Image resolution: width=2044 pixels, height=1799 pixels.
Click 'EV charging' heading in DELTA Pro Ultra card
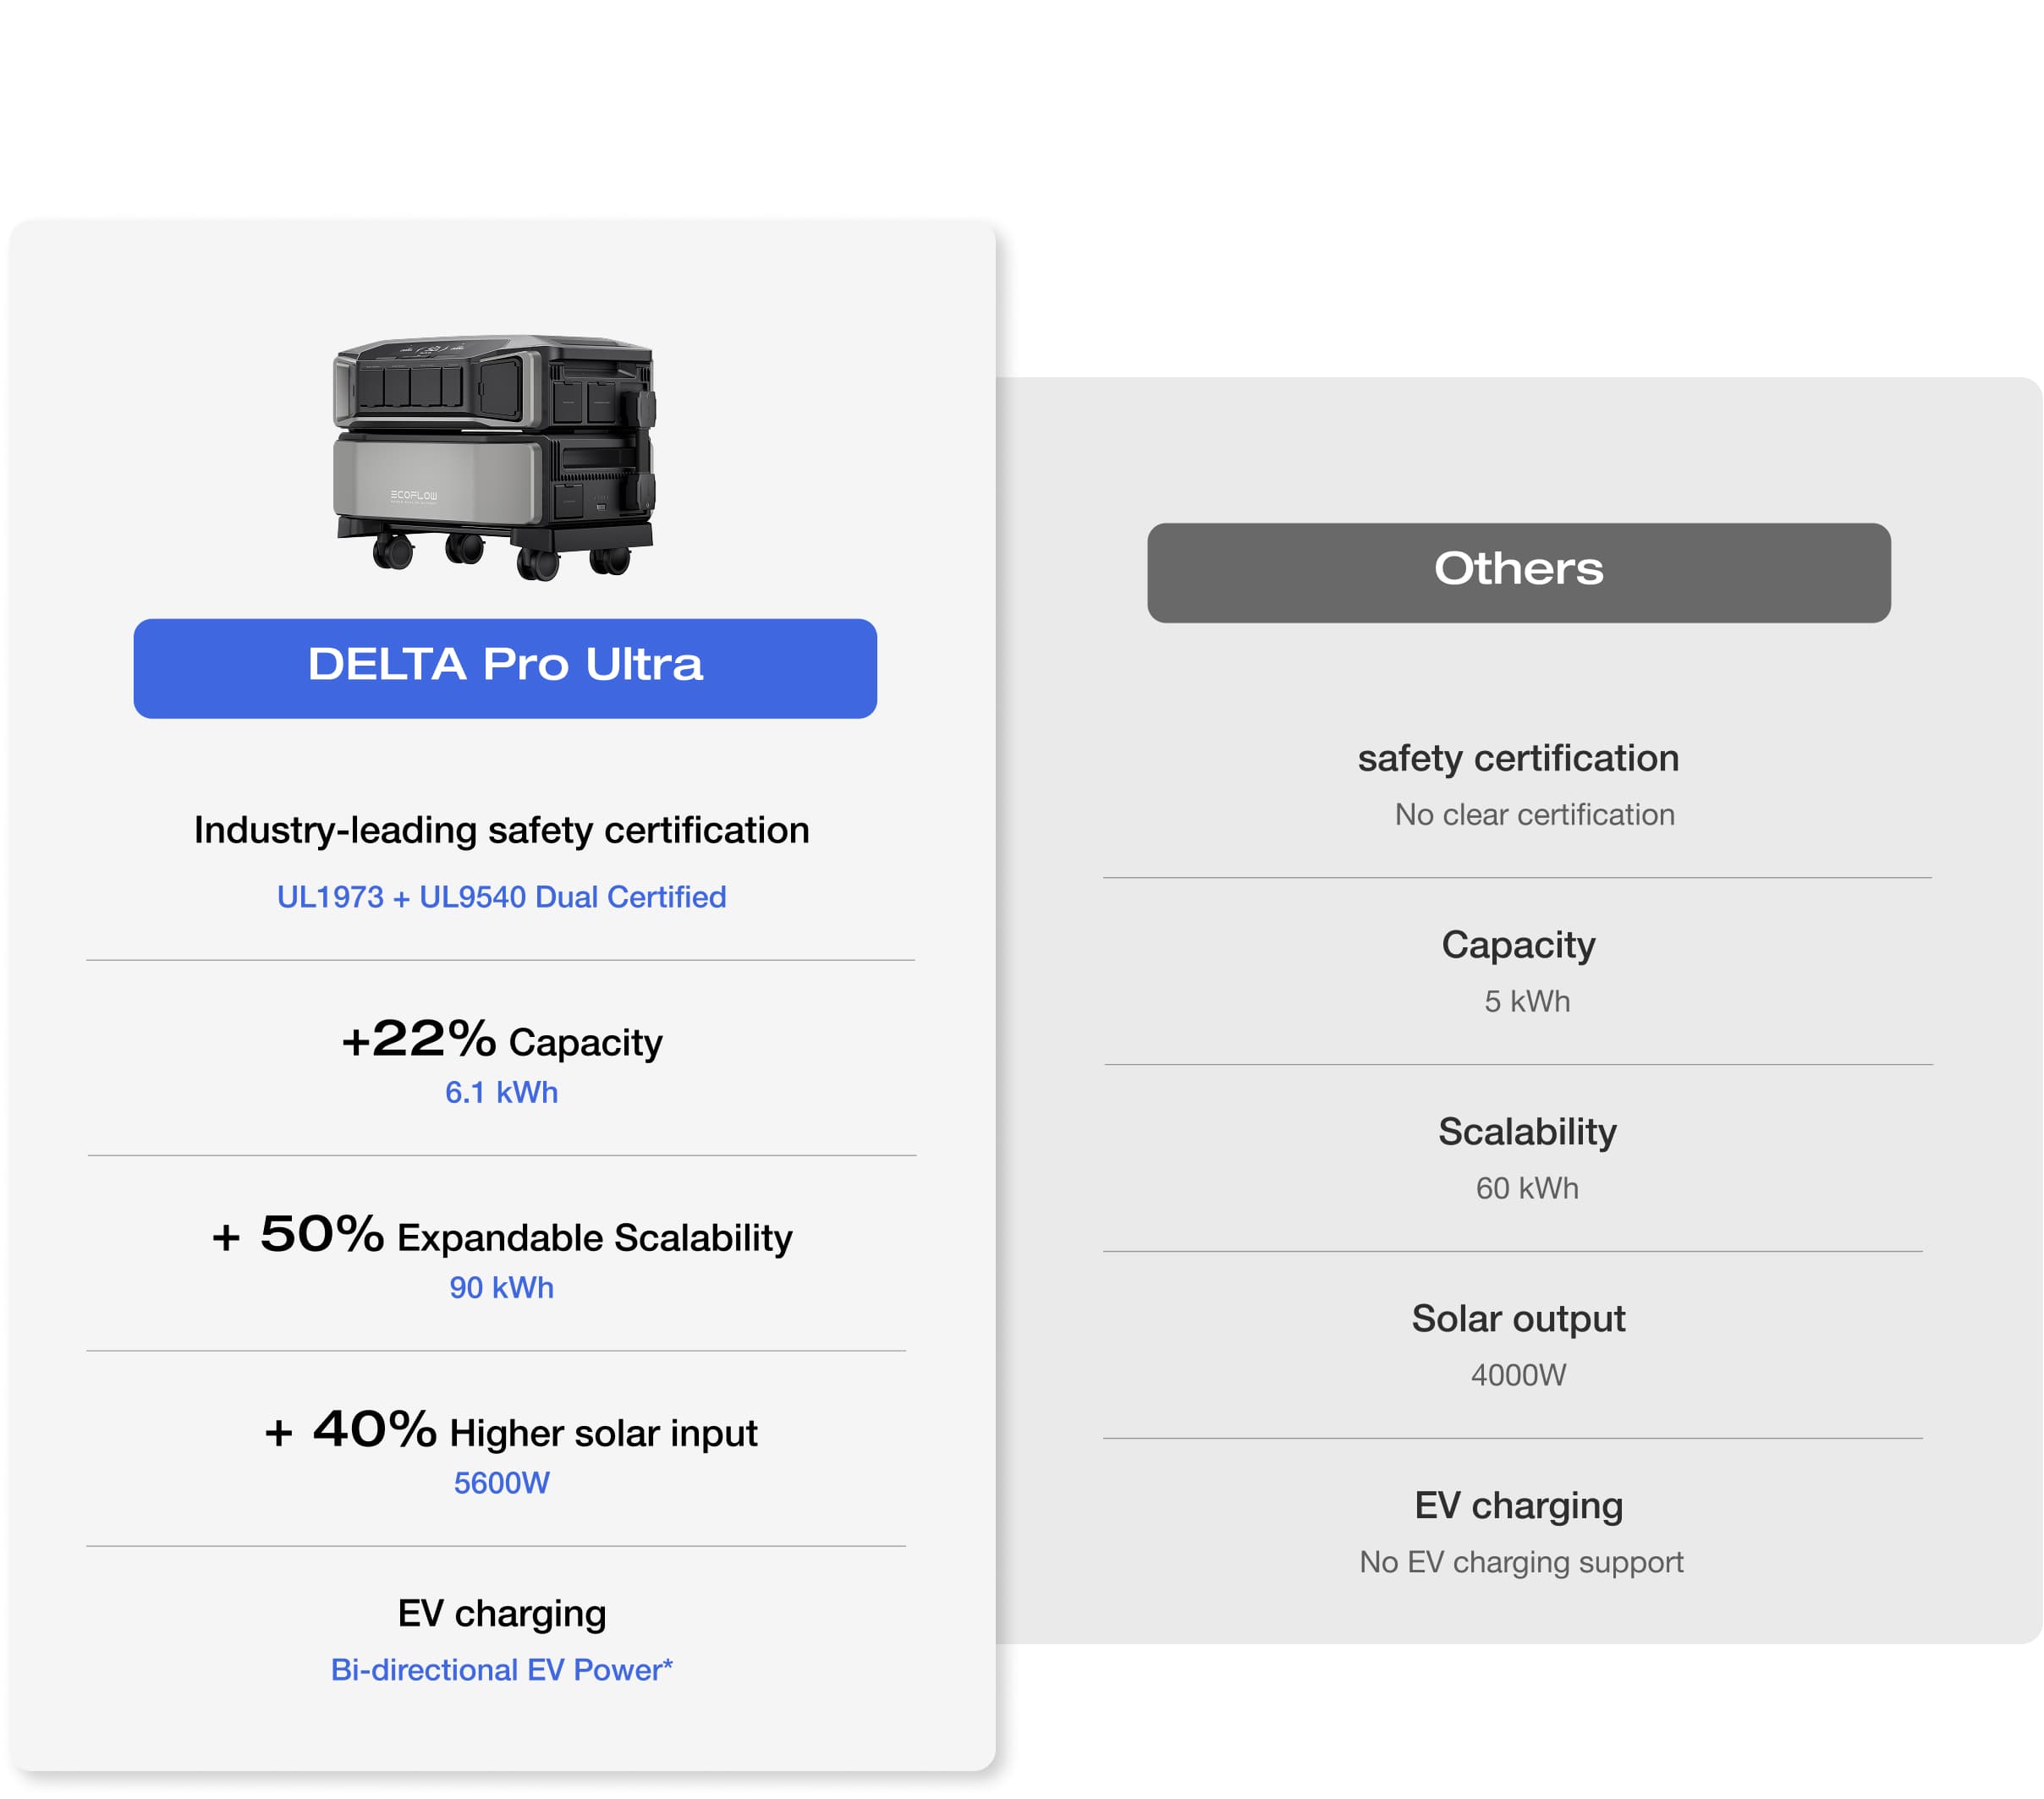point(501,1613)
